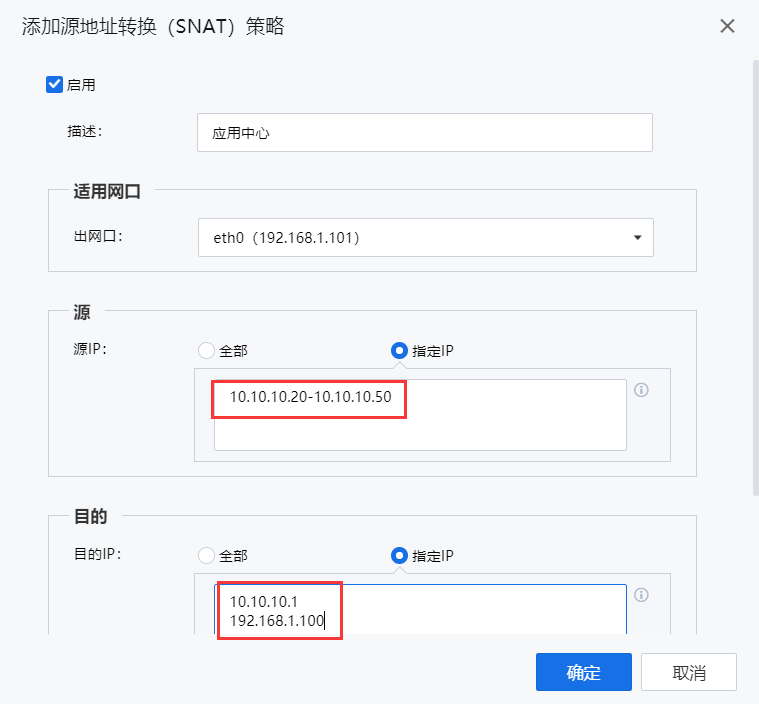The image size is (759, 704).
Task: Select 指定IP radio for 源IP
Action: click(x=400, y=350)
